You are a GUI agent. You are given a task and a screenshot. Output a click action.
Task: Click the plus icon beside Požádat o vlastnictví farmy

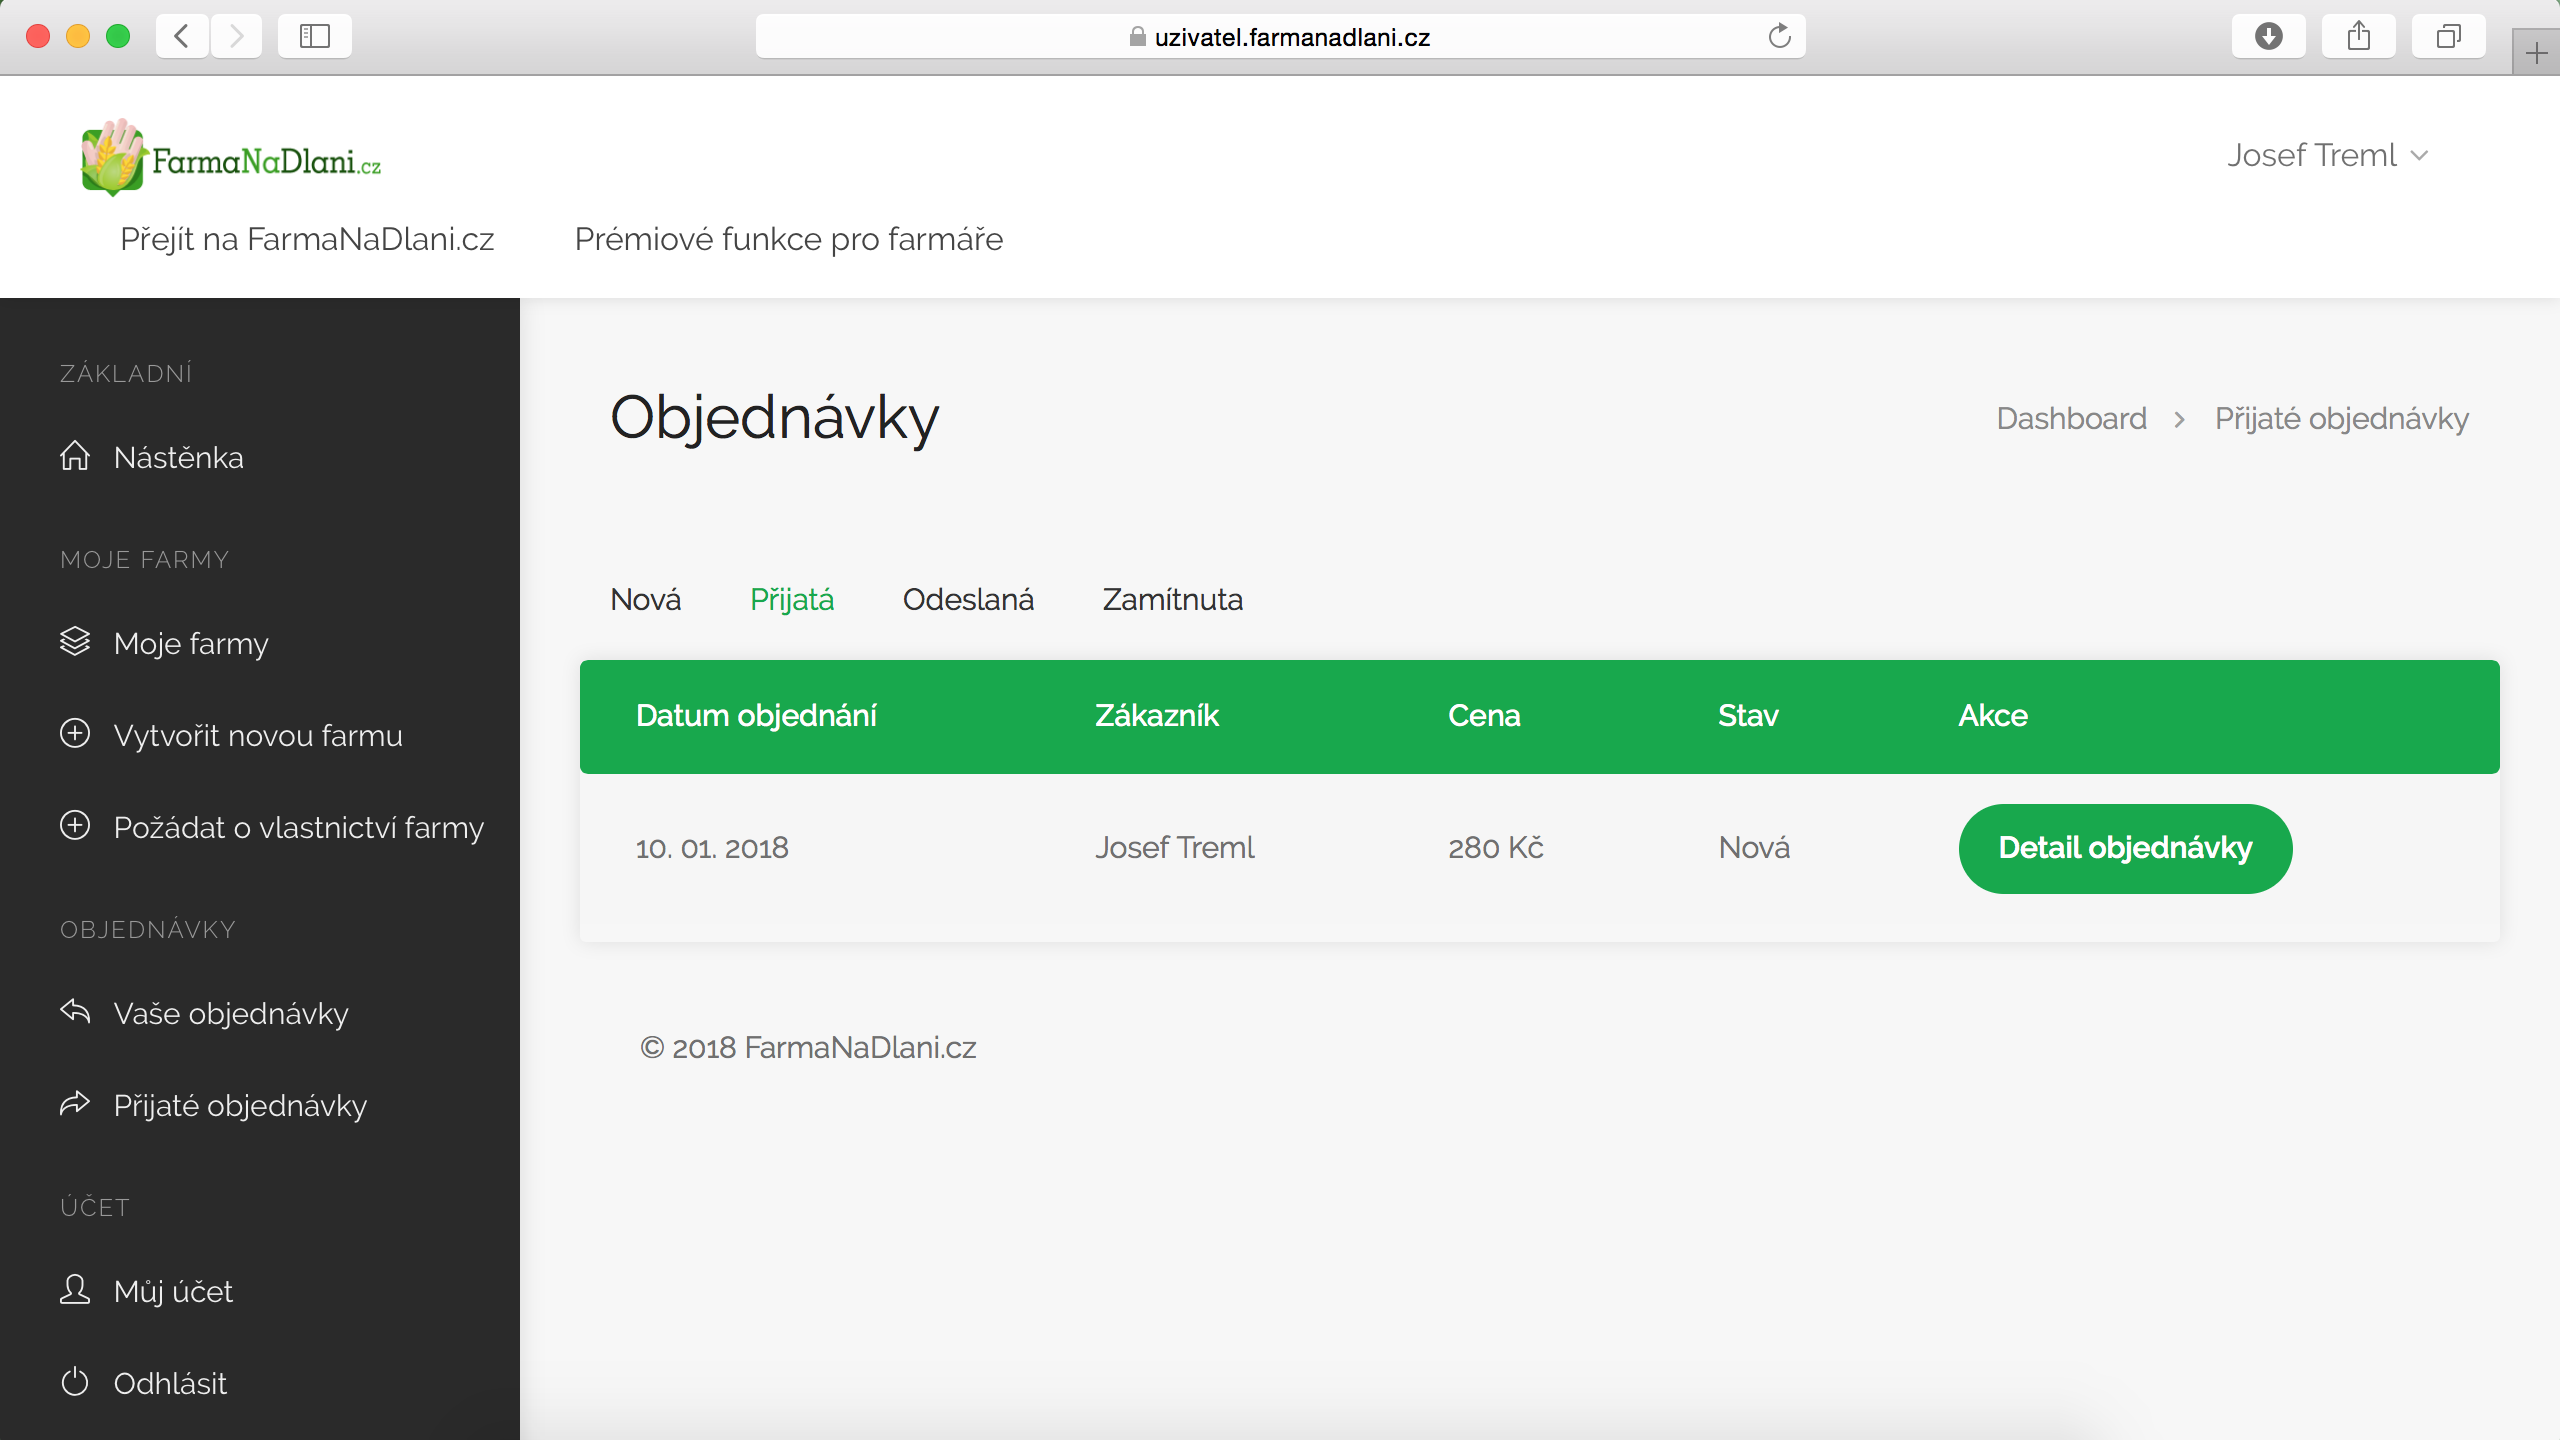click(x=75, y=825)
